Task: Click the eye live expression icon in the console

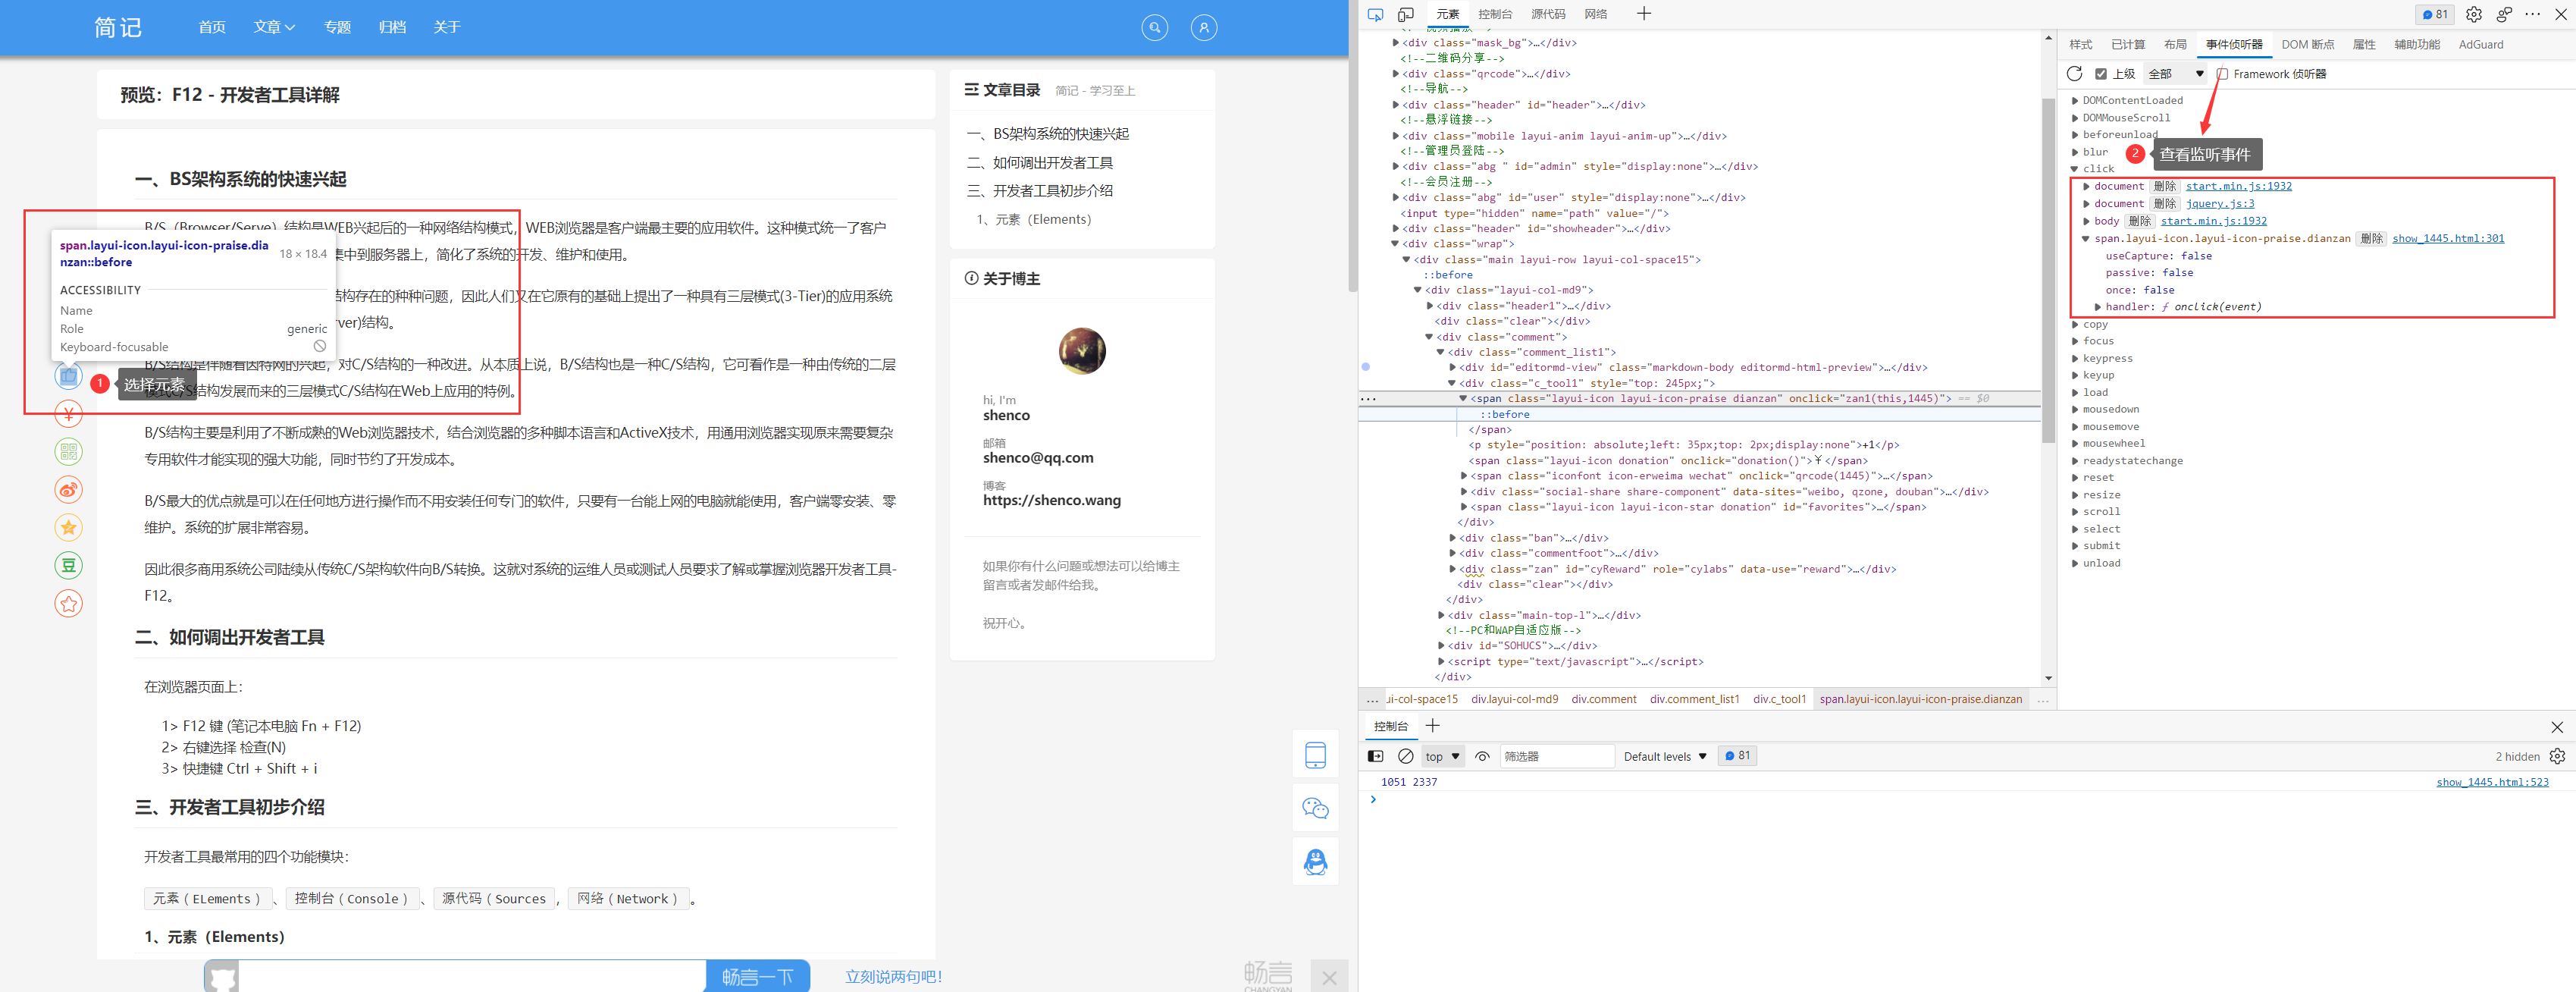Action: 1482,757
